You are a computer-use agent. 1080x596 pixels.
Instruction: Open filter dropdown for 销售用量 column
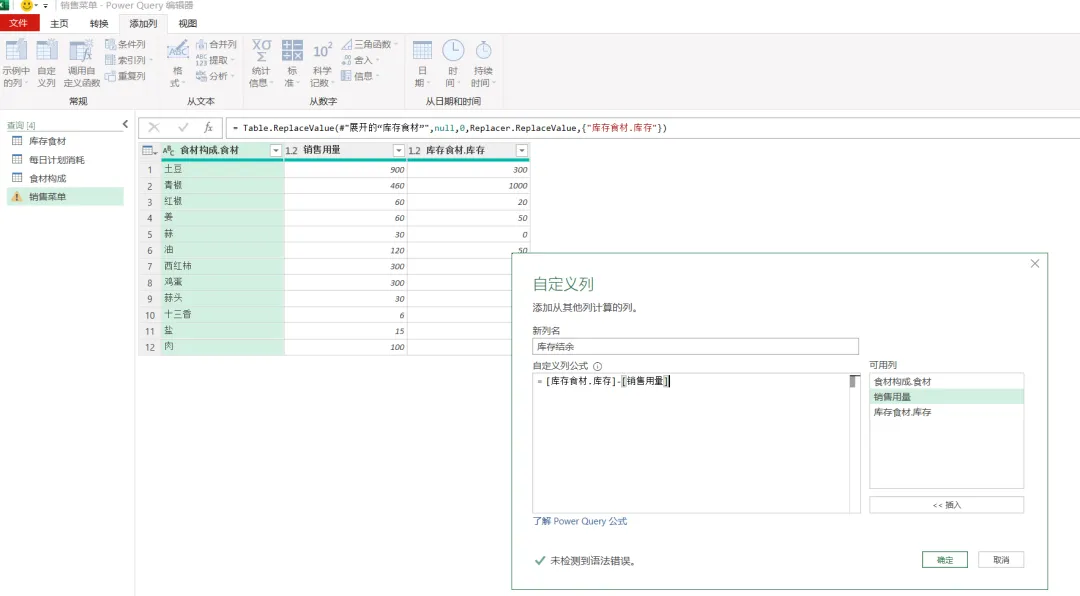pyautogui.click(x=398, y=150)
